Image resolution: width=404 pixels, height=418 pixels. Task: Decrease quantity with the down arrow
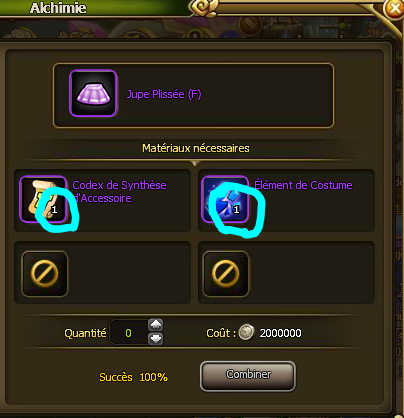coord(156,339)
